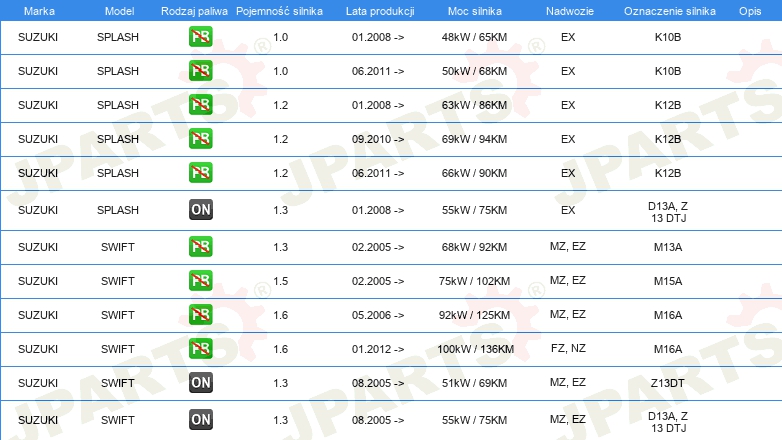Image resolution: width=782 pixels, height=440 pixels.
Task: Click production date 06.2011 -> in 50kW row
Action: point(378,71)
